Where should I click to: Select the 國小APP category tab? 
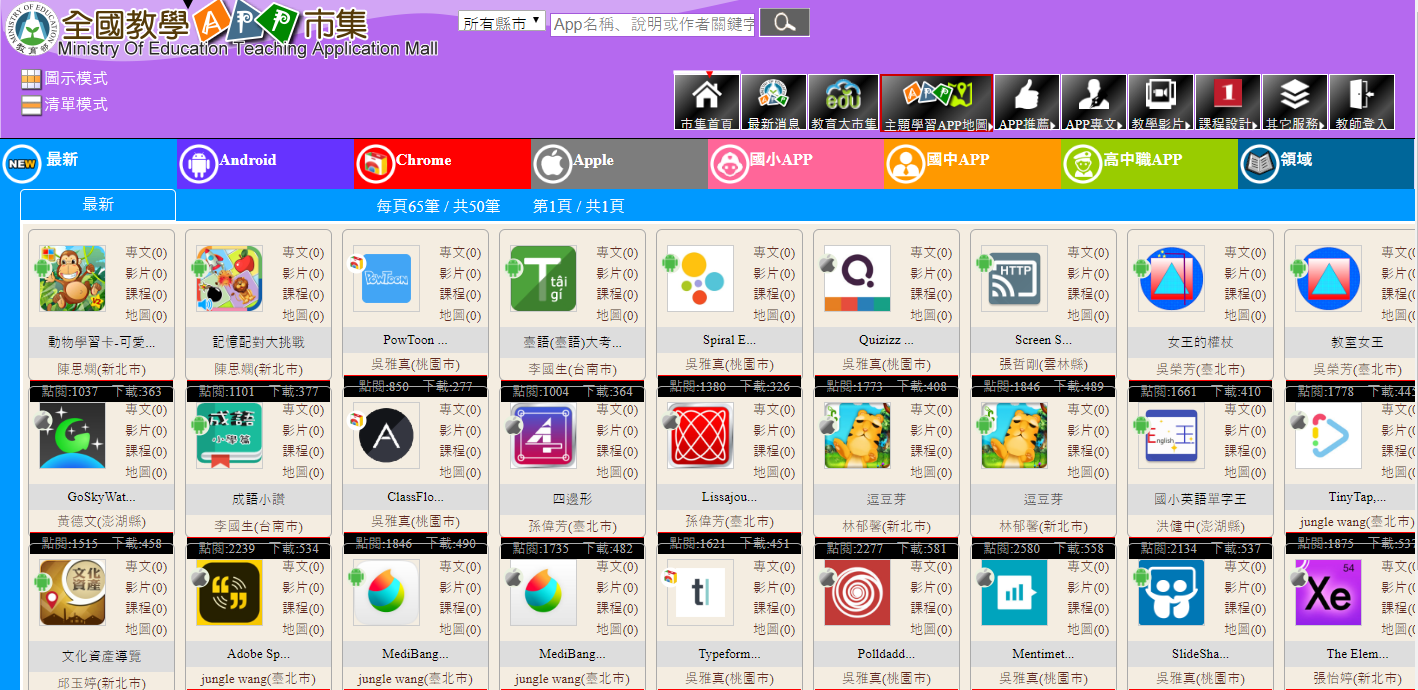coord(796,164)
